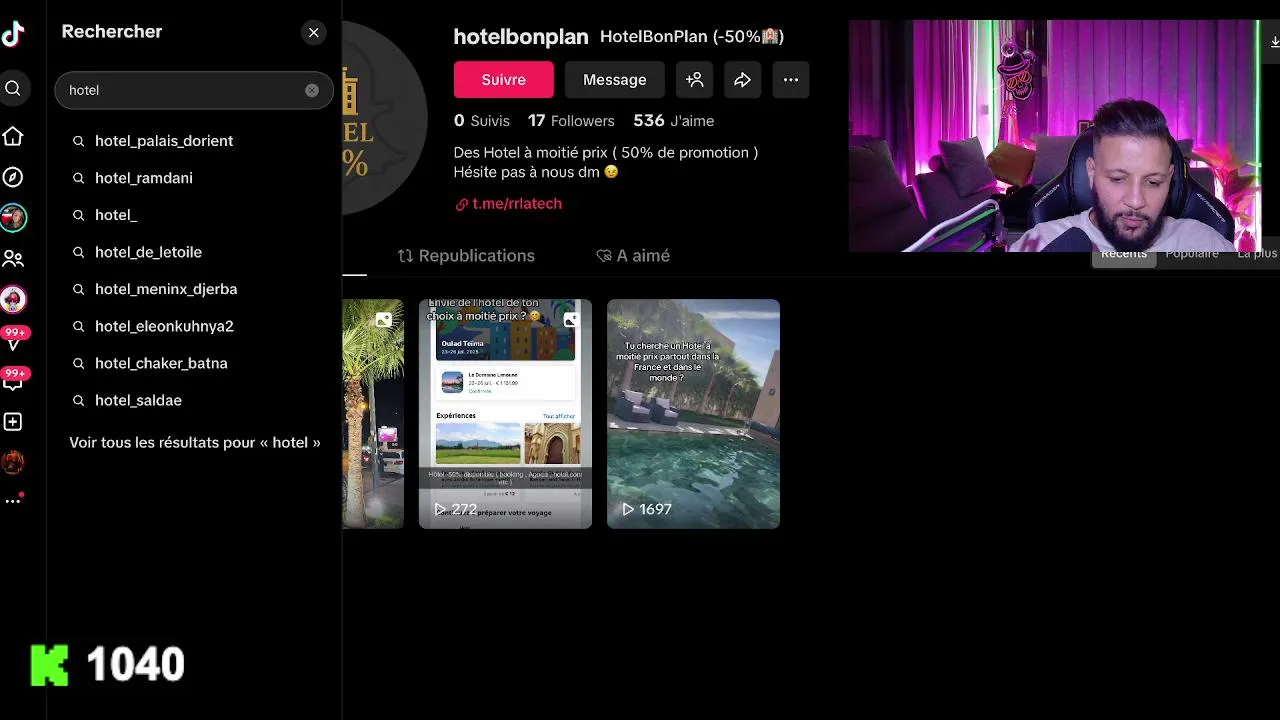This screenshot has width=1280, height=720.
Task: Close the Rechercher search panel
Action: 314,33
